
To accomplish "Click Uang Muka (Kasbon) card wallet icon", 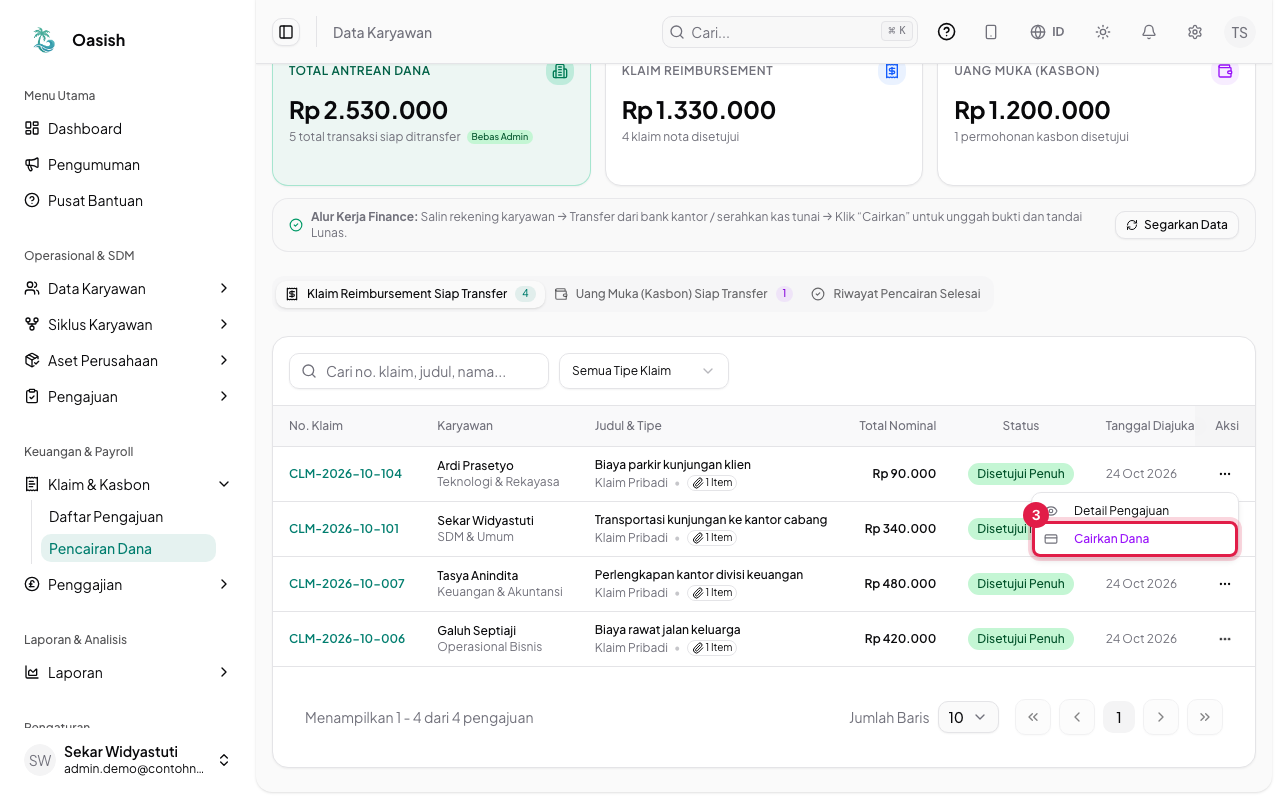I will 1225,71.
